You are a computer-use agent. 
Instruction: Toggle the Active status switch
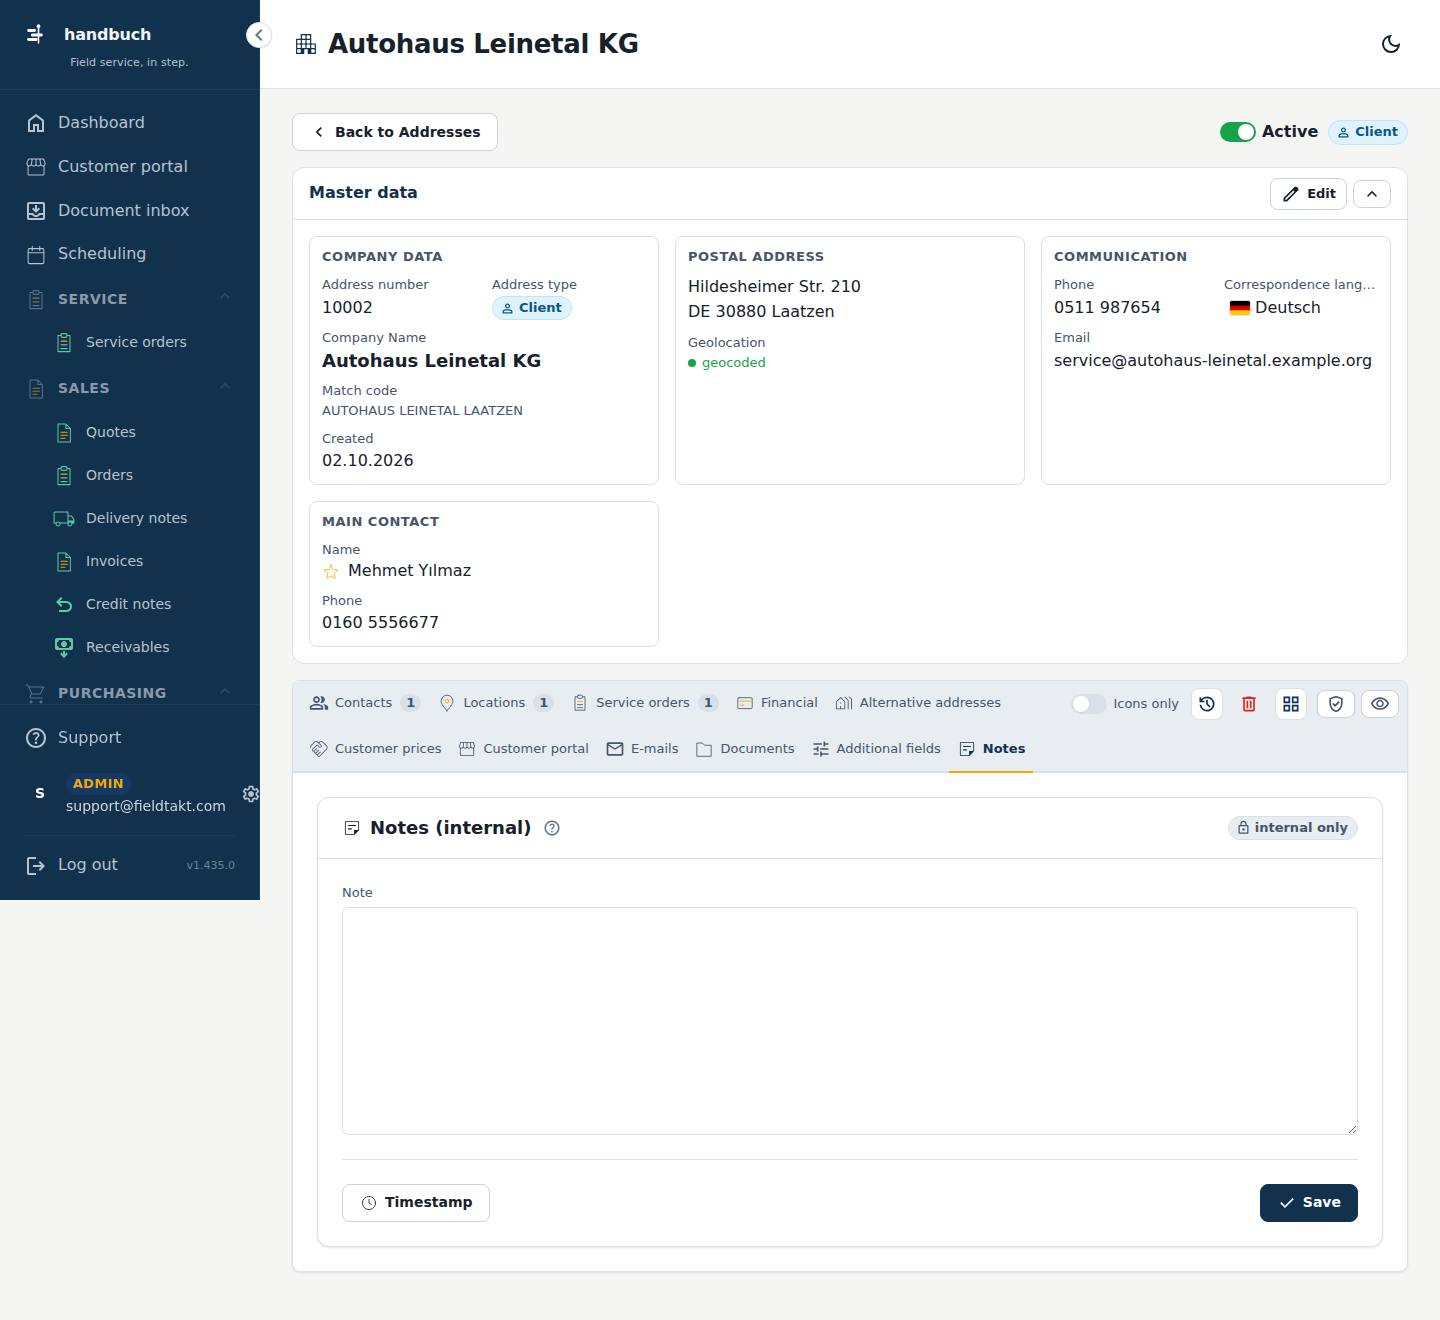(x=1237, y=132)
